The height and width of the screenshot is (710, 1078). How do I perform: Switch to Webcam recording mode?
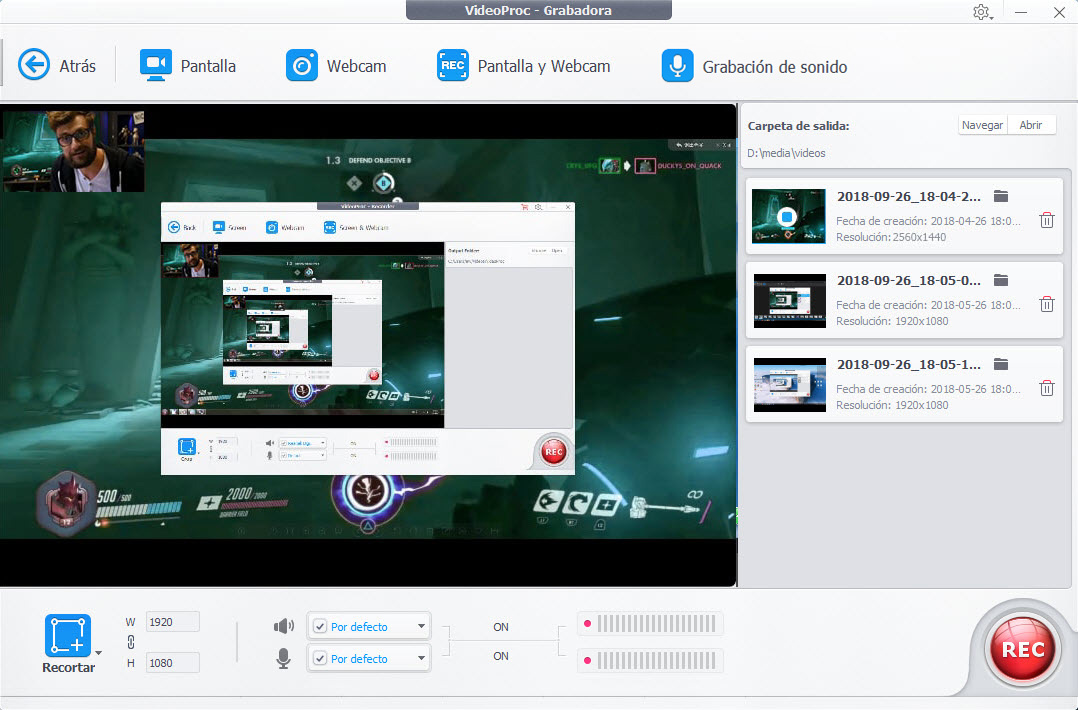pos(301,66)
